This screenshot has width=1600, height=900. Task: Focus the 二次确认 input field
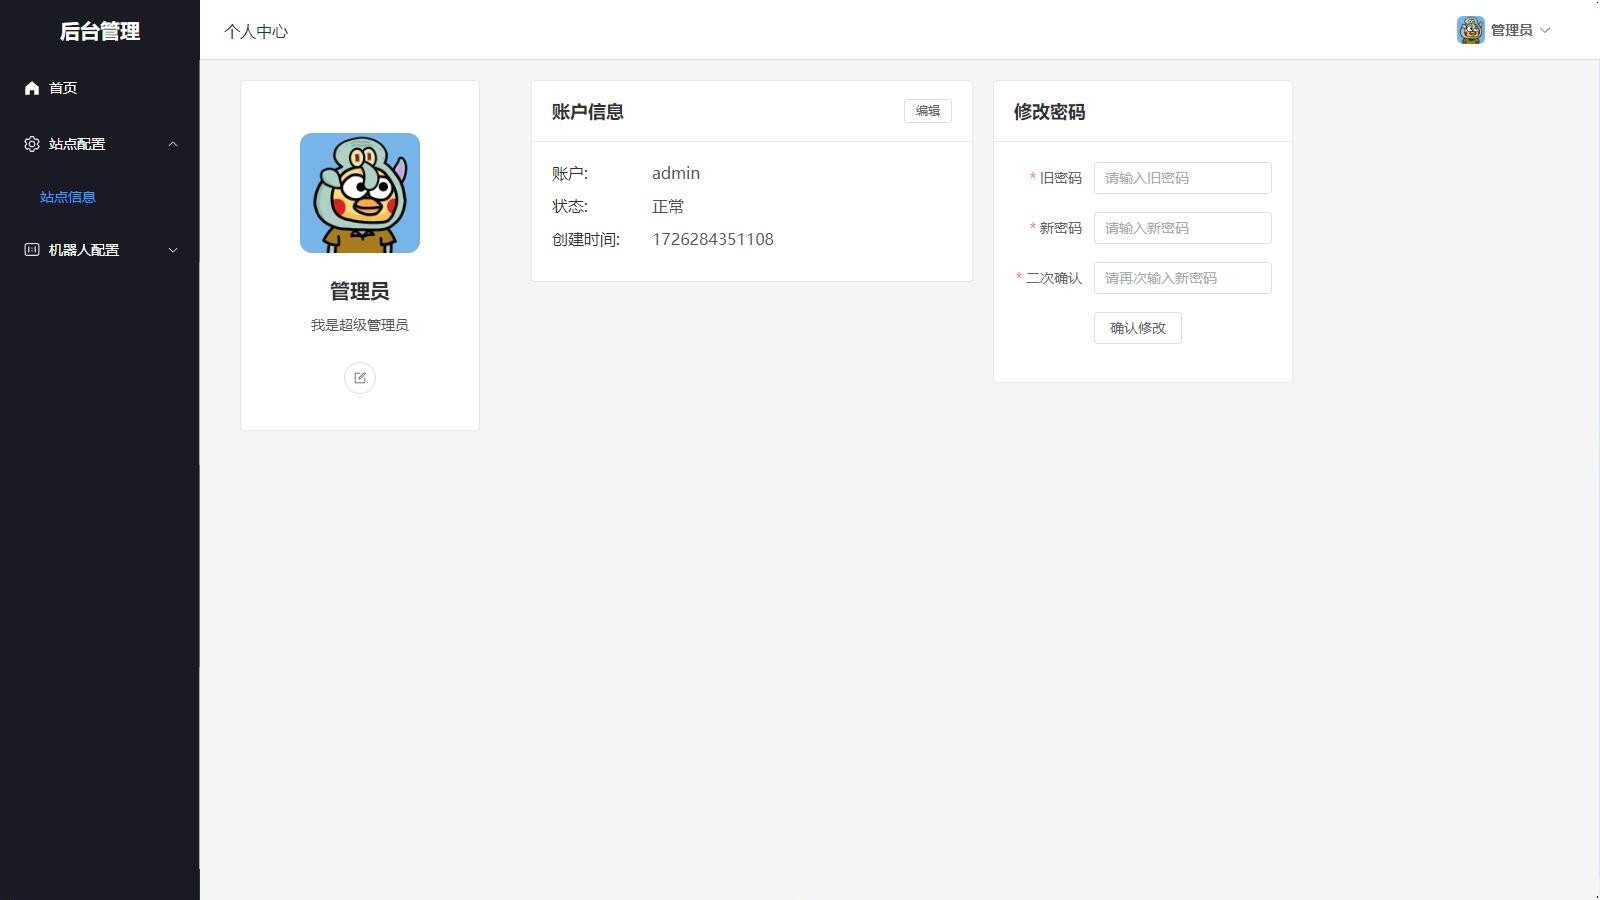point(1183,278)
